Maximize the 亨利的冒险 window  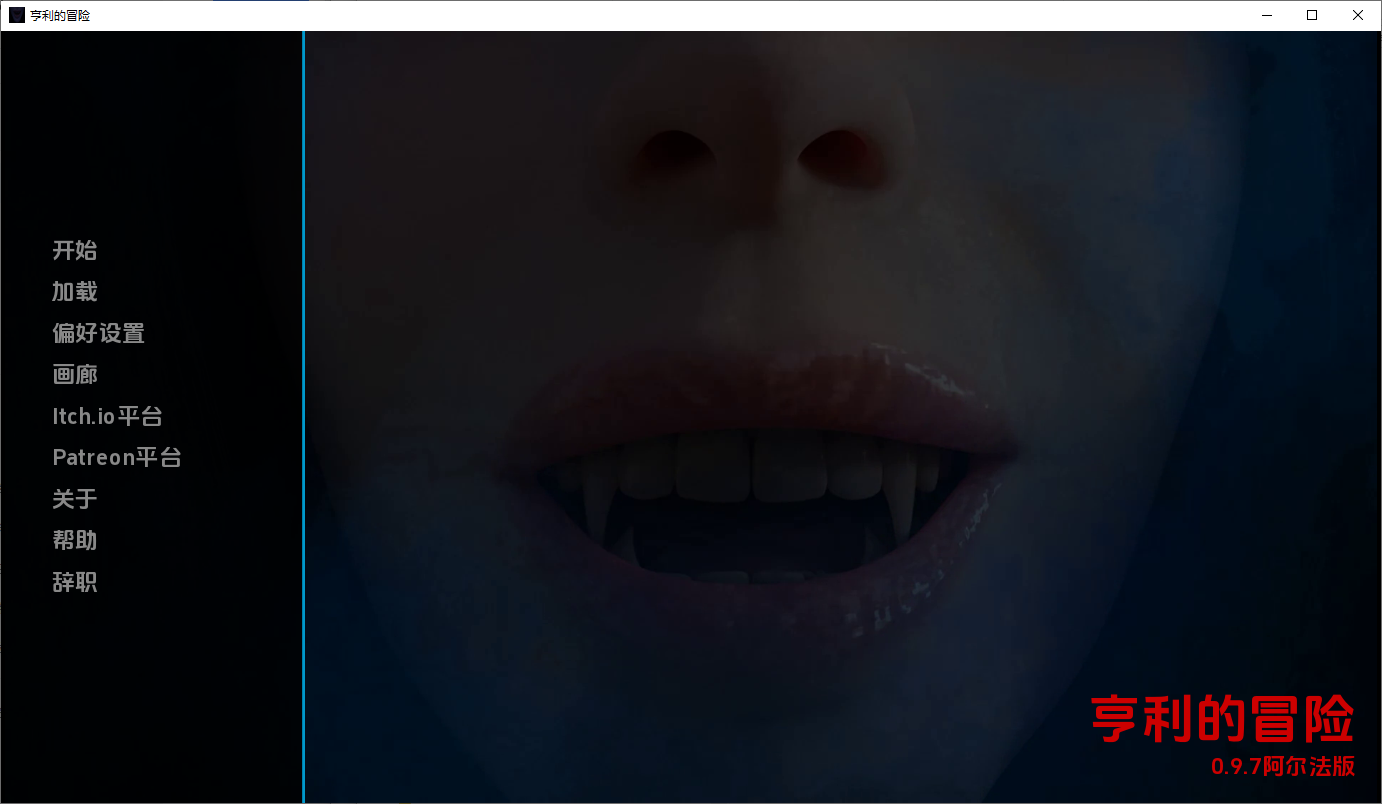(x=1312, y=15)
